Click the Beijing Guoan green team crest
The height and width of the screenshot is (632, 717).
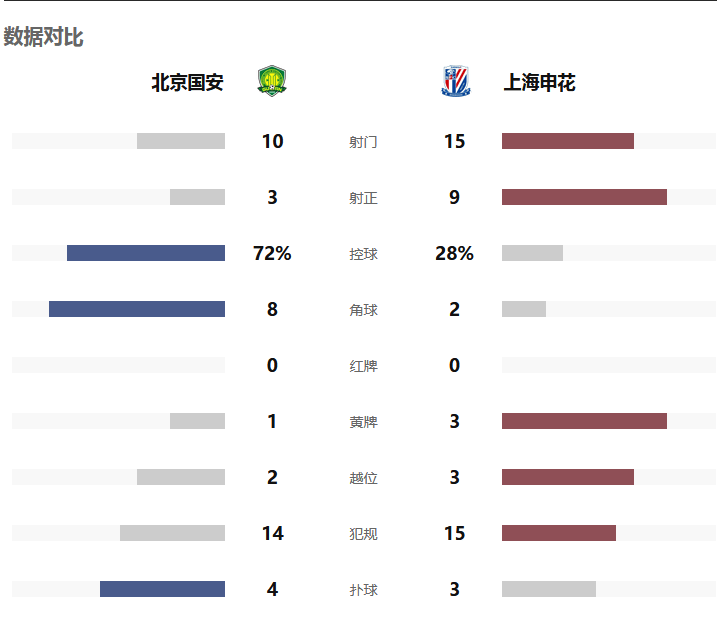tap(272, 81)
